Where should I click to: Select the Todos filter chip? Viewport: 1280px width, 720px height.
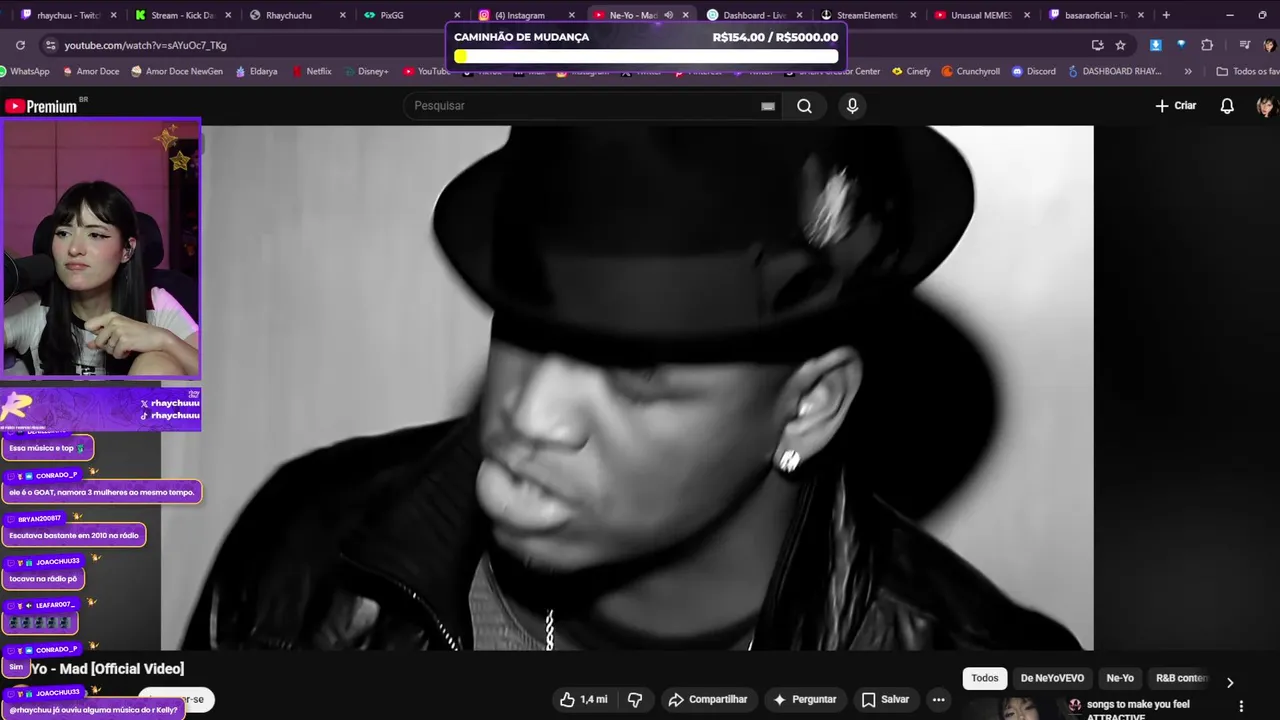pyautogui.click(x=985, y=678)
